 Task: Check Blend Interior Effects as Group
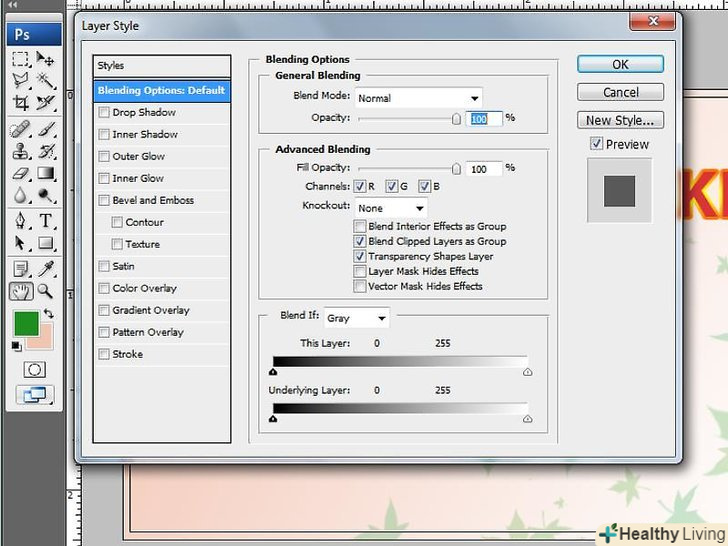[360, 227]
